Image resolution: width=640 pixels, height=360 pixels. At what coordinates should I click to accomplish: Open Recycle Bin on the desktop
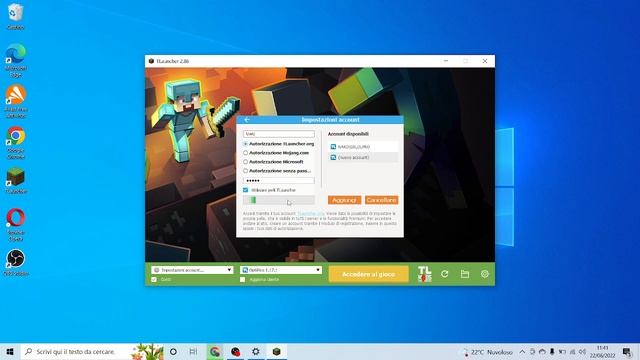tap(16, 16)
